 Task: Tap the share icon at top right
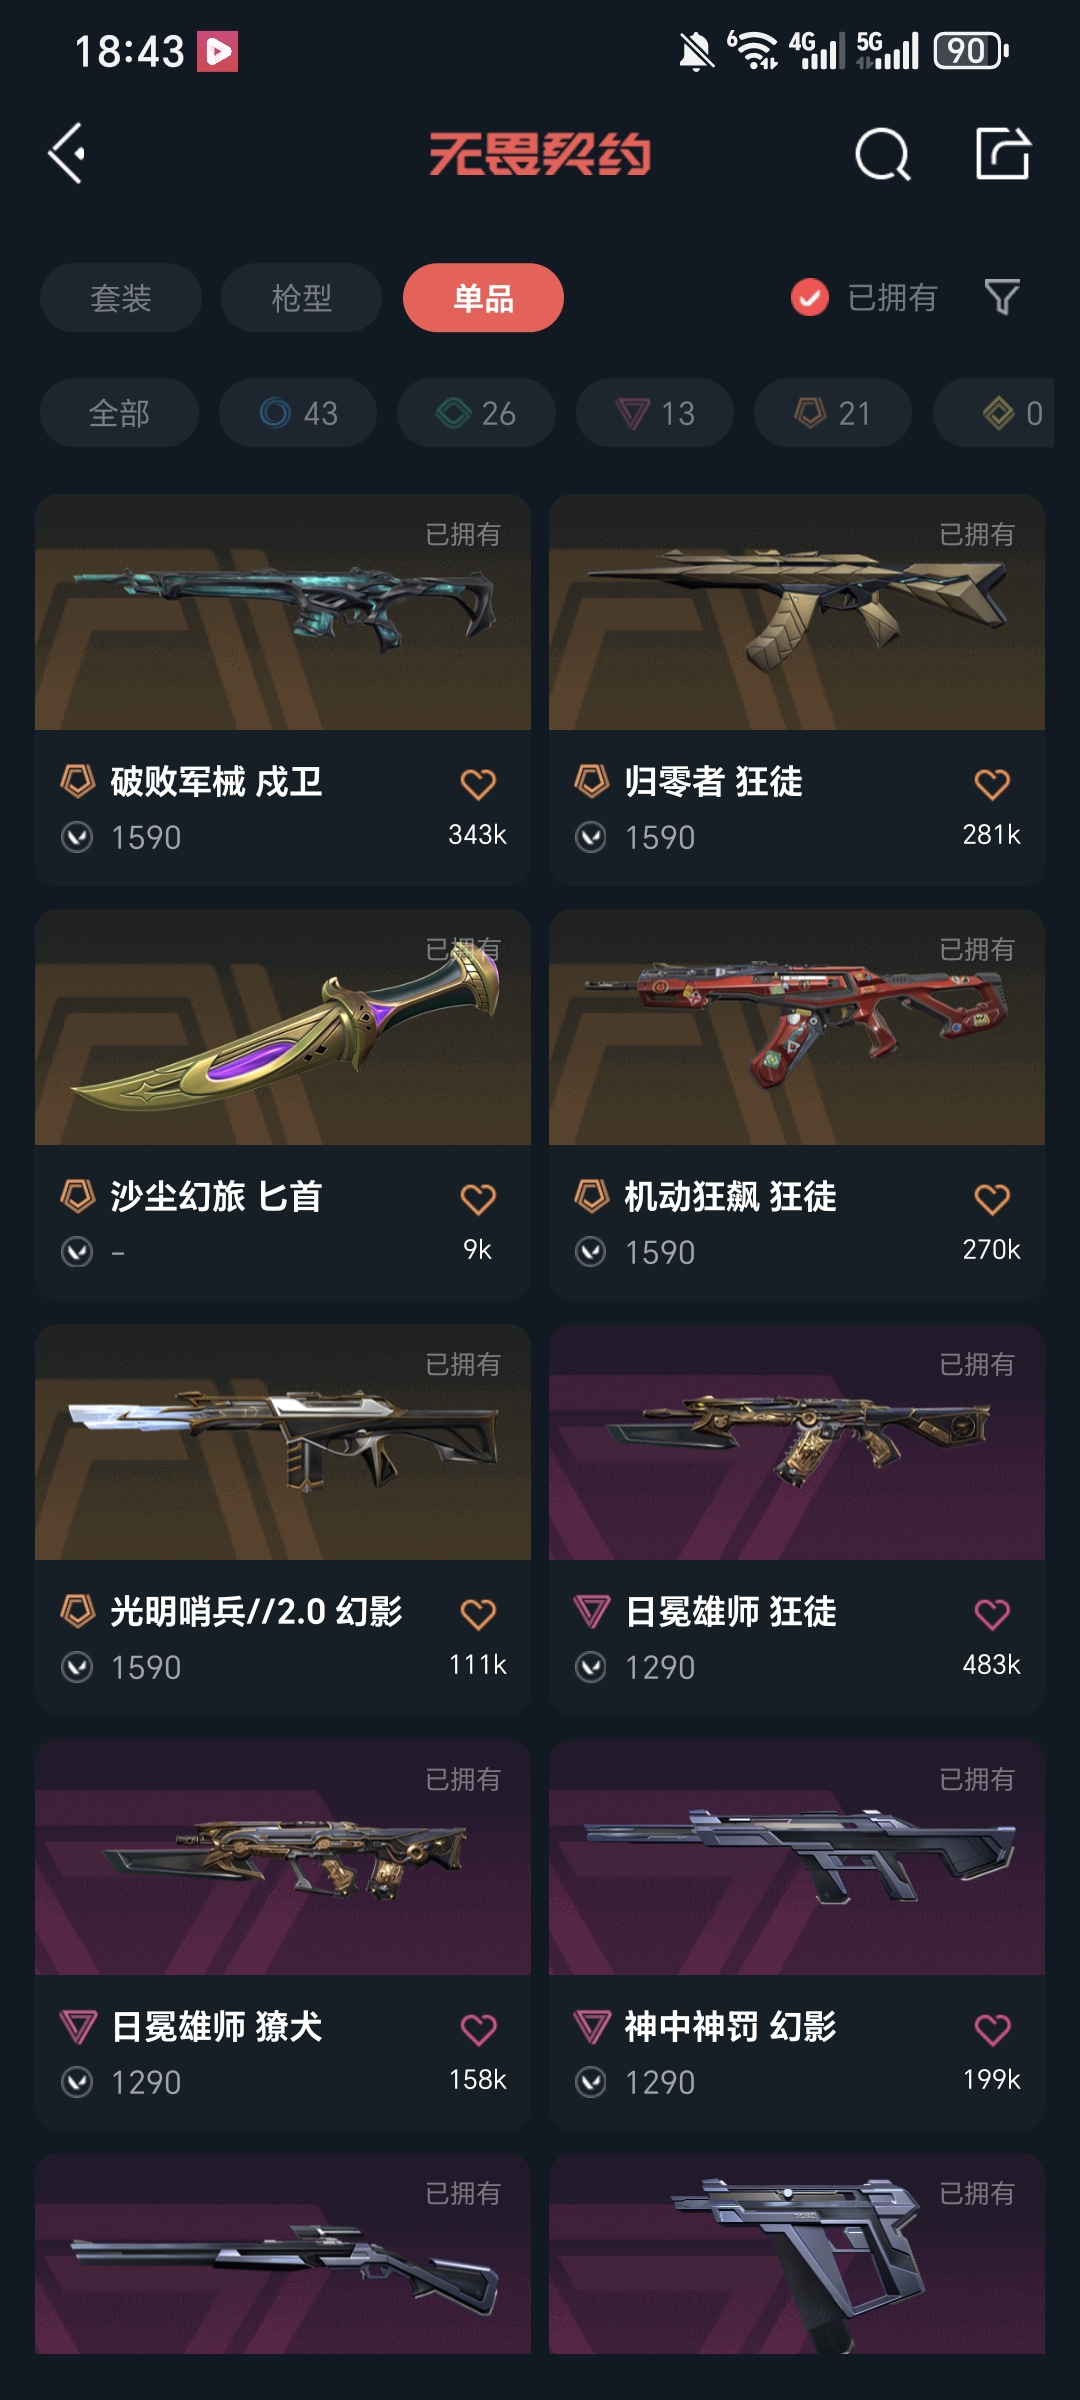pyautogui.click(x=1003, y=154)
